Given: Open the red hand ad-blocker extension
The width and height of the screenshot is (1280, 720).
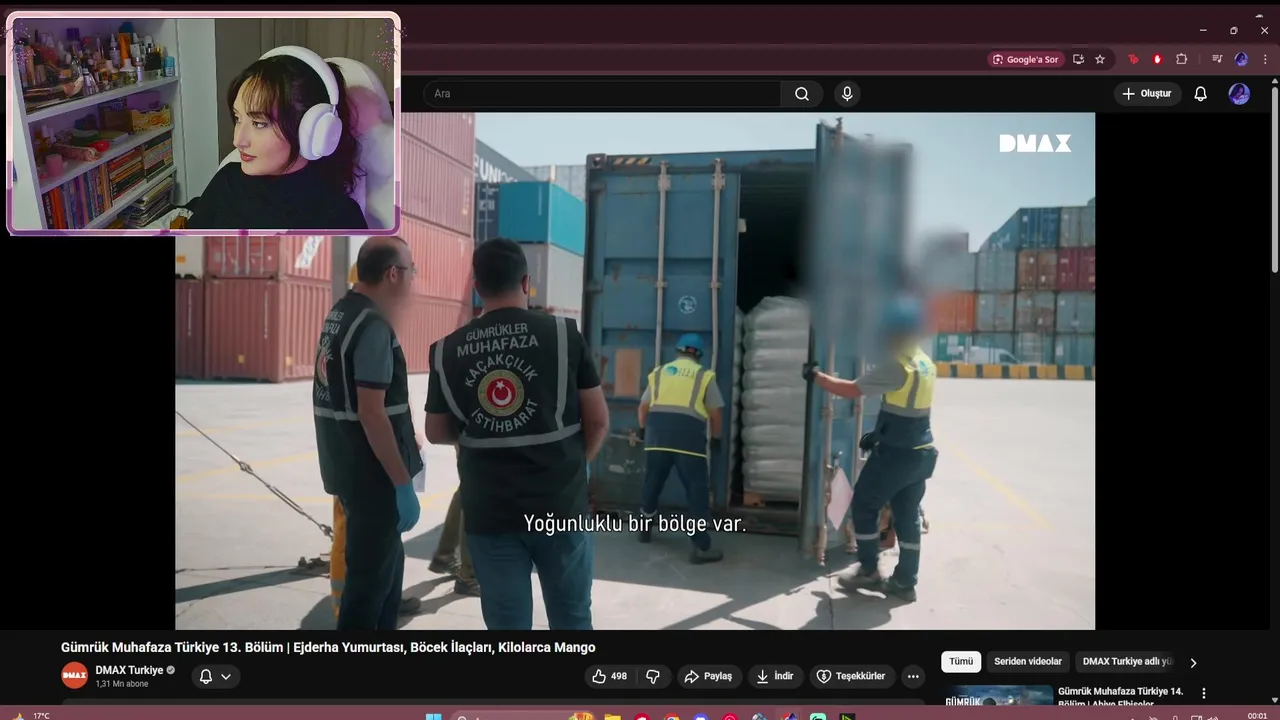Looking at the screenshot, I should tap(1157, 59).
